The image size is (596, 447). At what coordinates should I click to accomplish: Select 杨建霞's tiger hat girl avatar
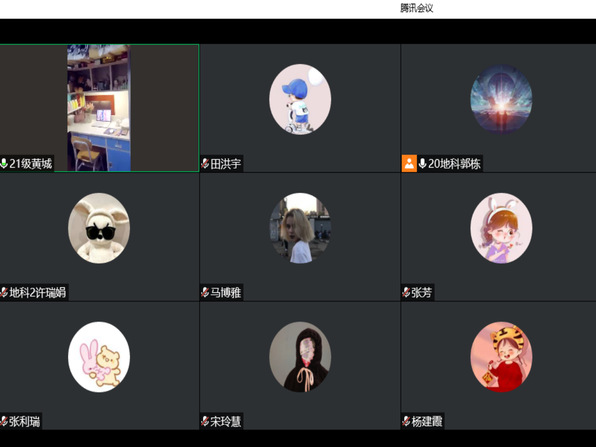click(501, 357)
